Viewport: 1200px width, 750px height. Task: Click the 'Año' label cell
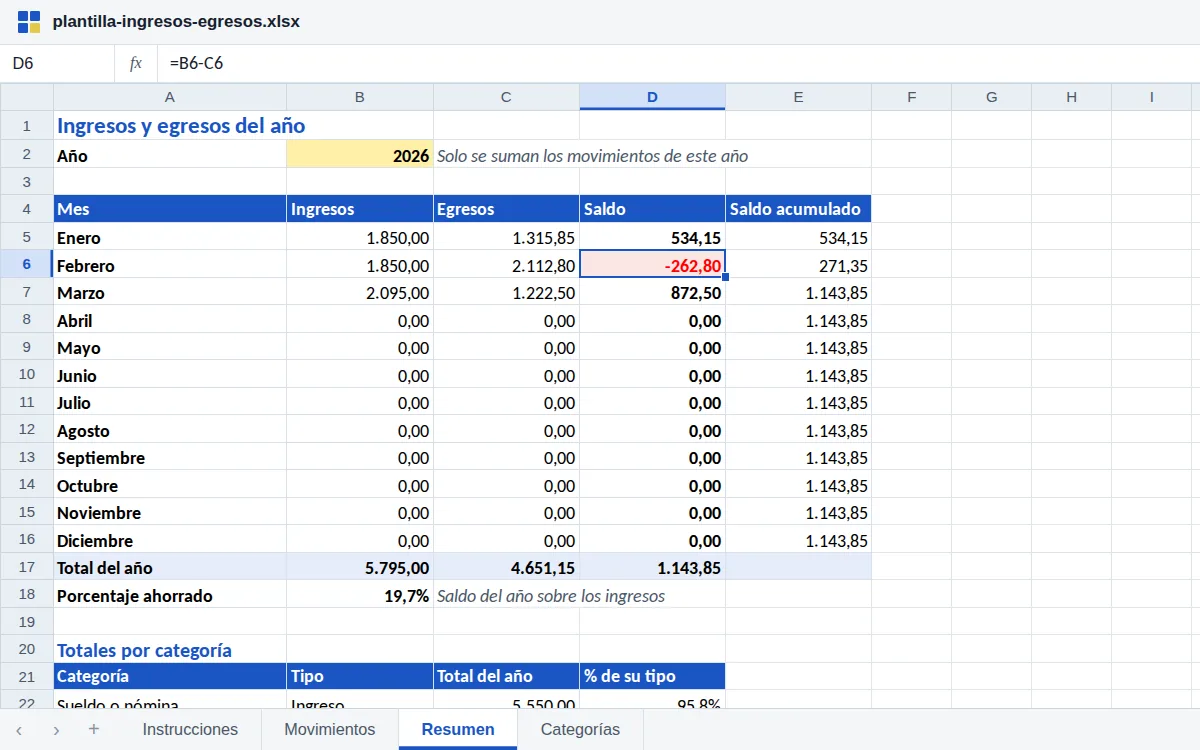pyautogui.click(x=170, y=155)
